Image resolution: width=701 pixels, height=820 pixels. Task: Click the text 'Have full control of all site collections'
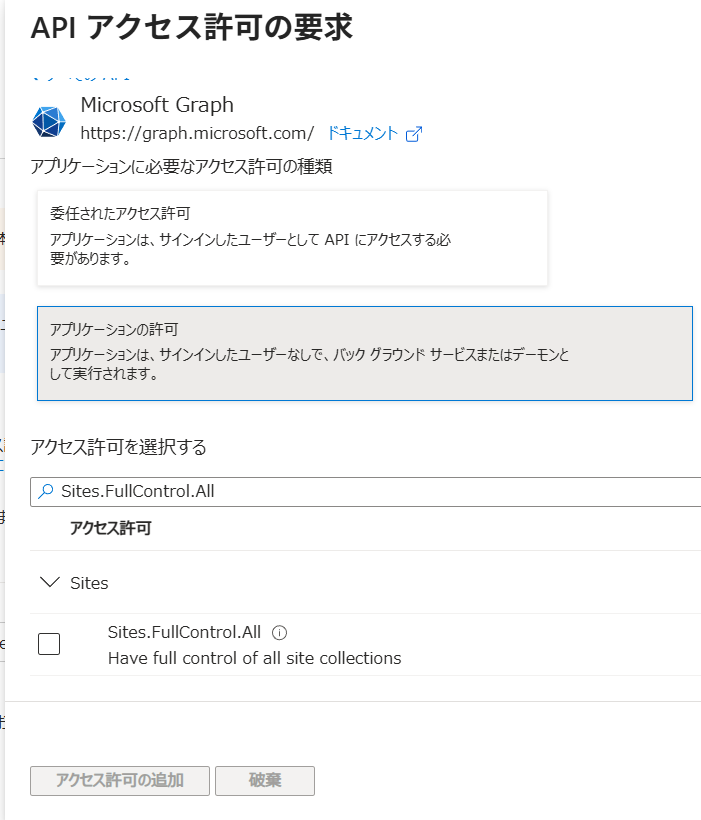pos(255,658)
